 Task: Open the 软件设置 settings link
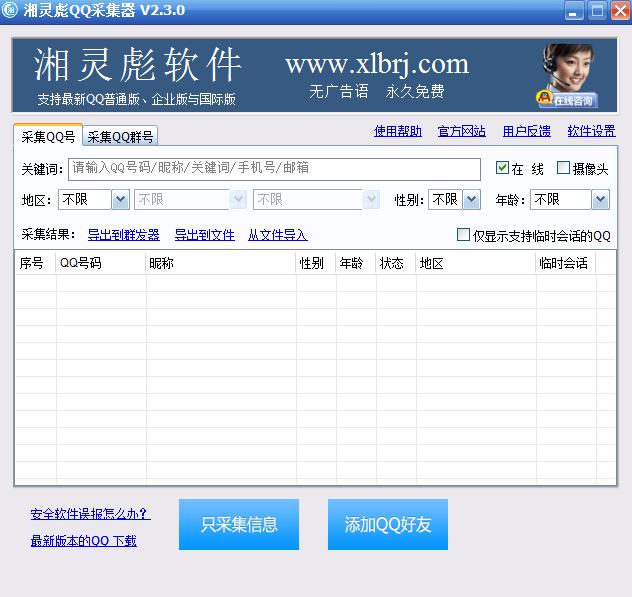click(x=591, y=131)
